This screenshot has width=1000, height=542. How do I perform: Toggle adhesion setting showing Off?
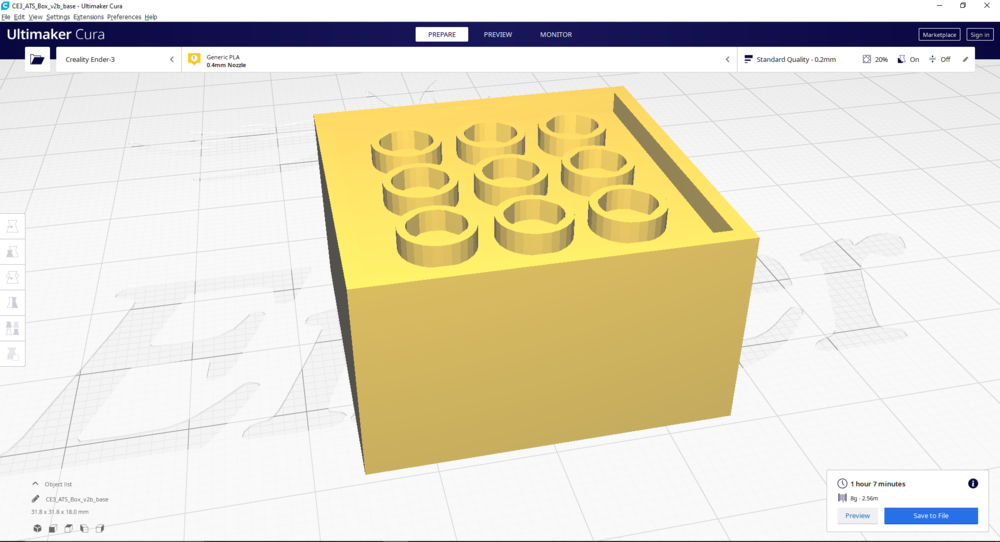939,59
